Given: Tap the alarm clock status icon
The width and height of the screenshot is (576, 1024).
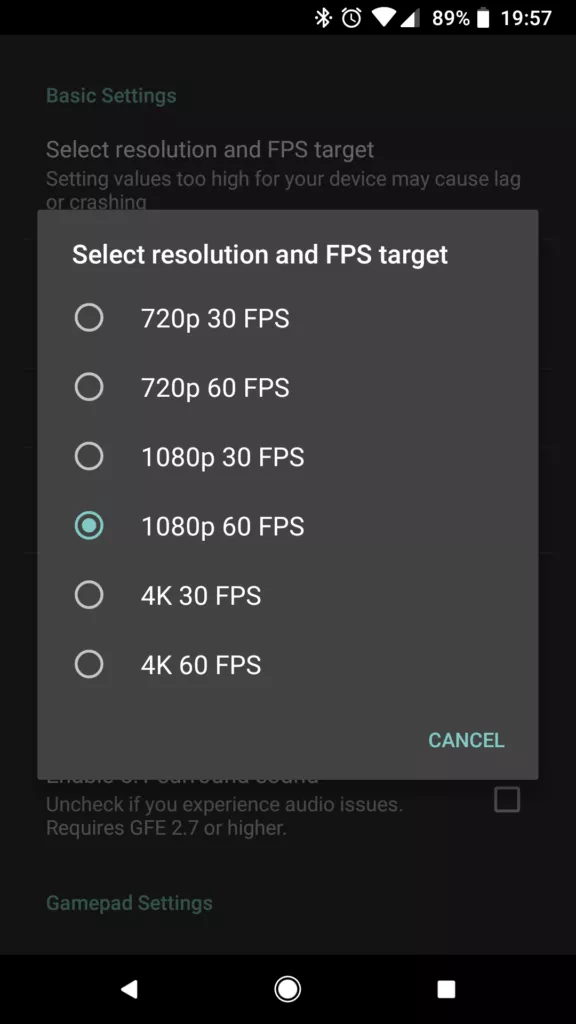Looking at the screenshot, I should click(351, 18).
